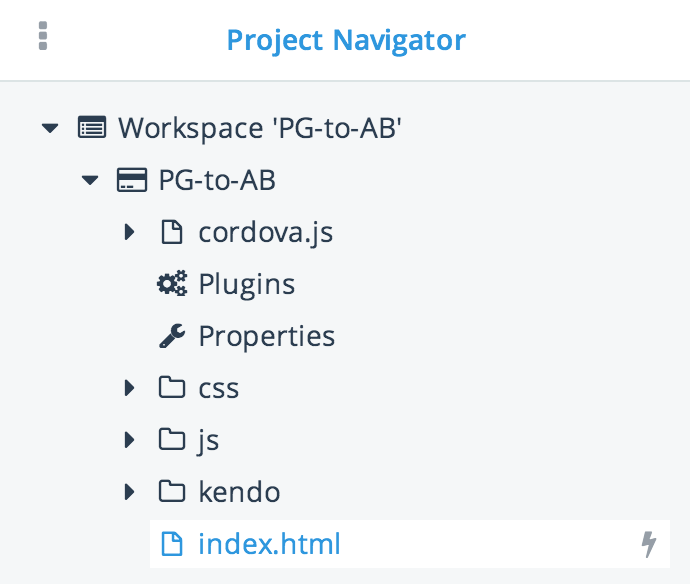Click the lightning bolt icon beside index.html
690x584 pixels.
649,544
